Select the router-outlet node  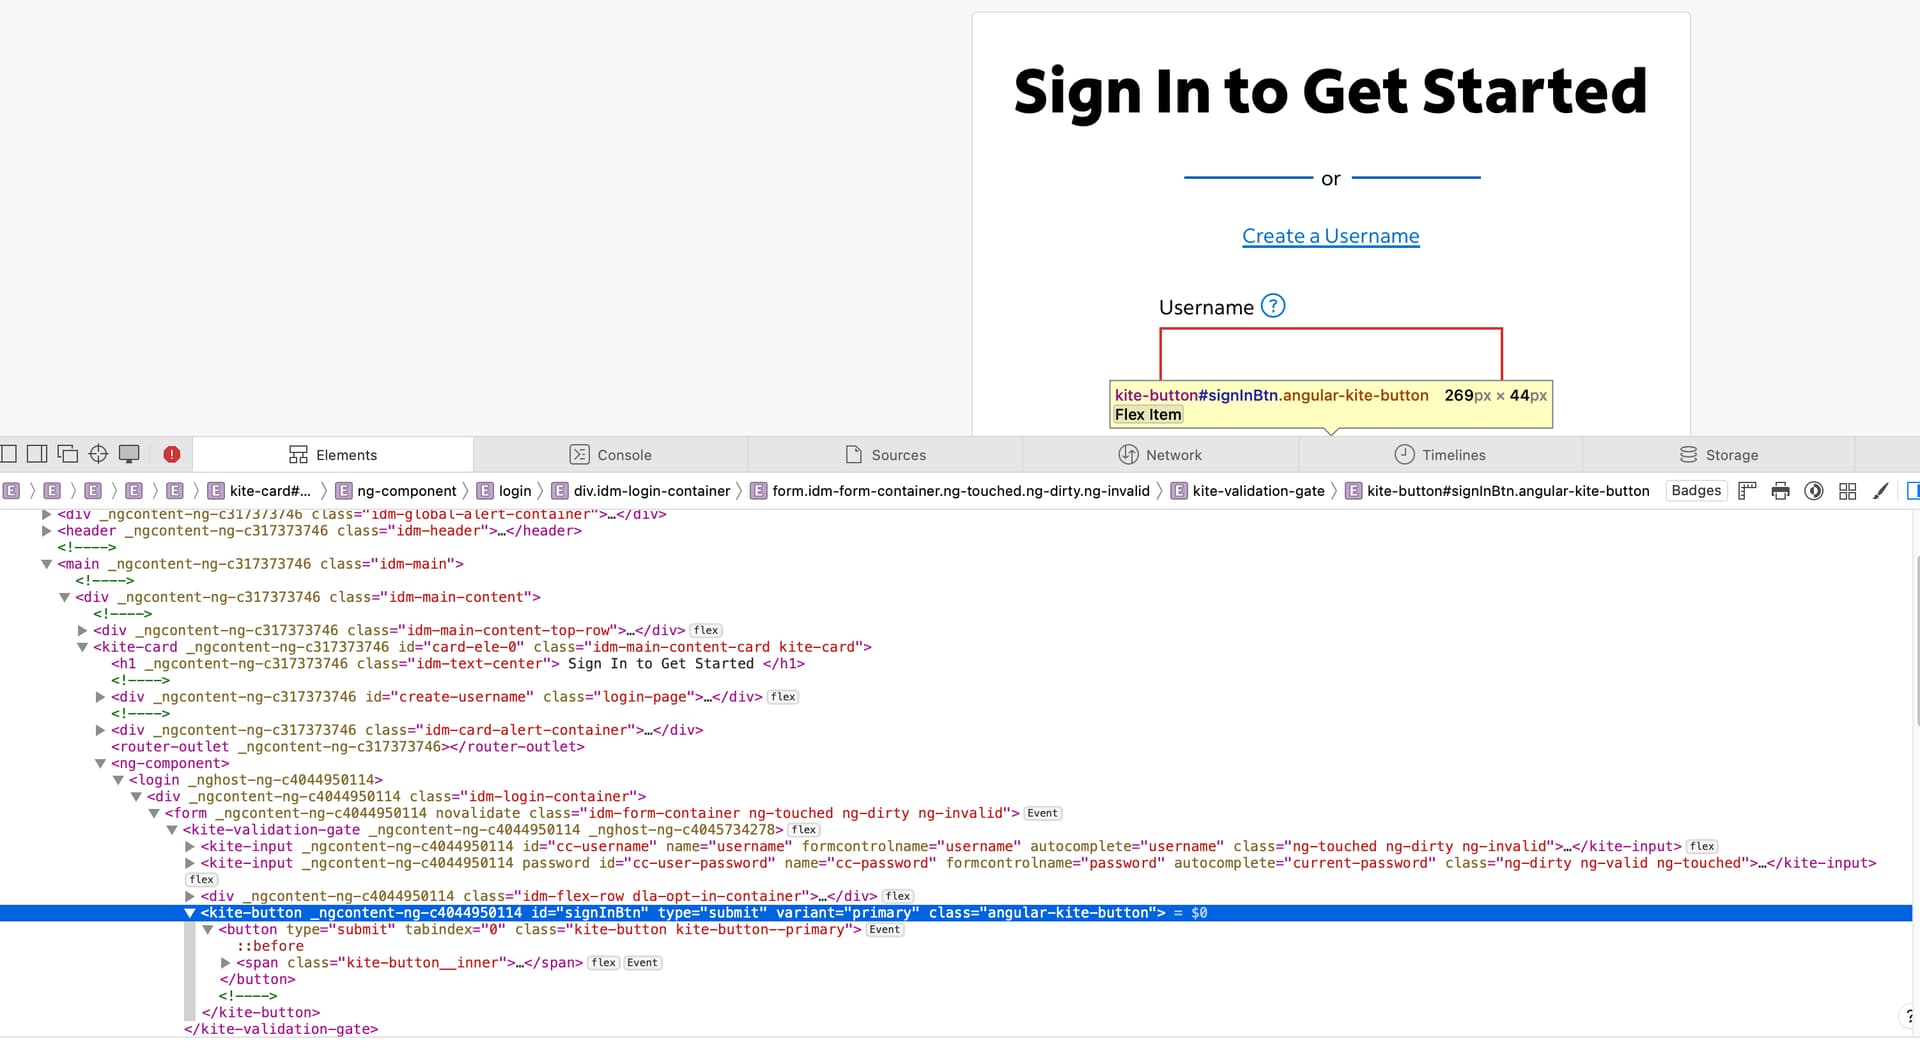348,747
